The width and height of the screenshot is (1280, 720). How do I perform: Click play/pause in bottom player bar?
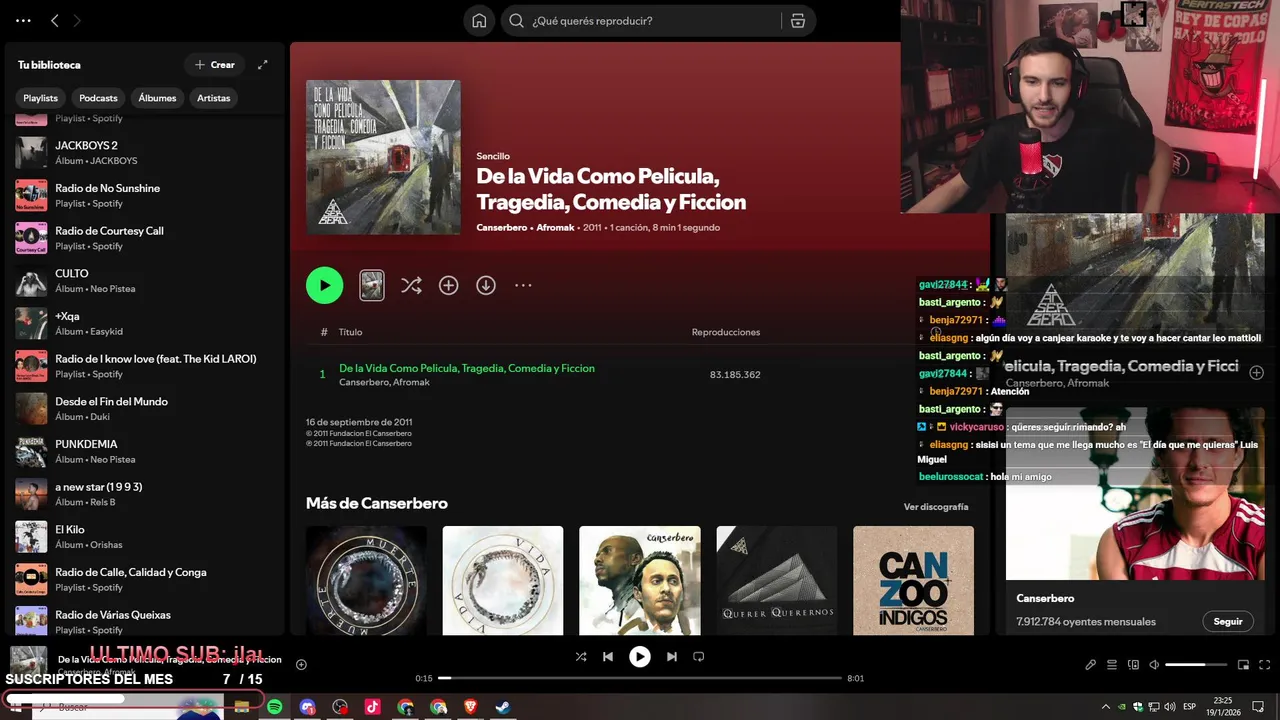click(x=640, y=657)
